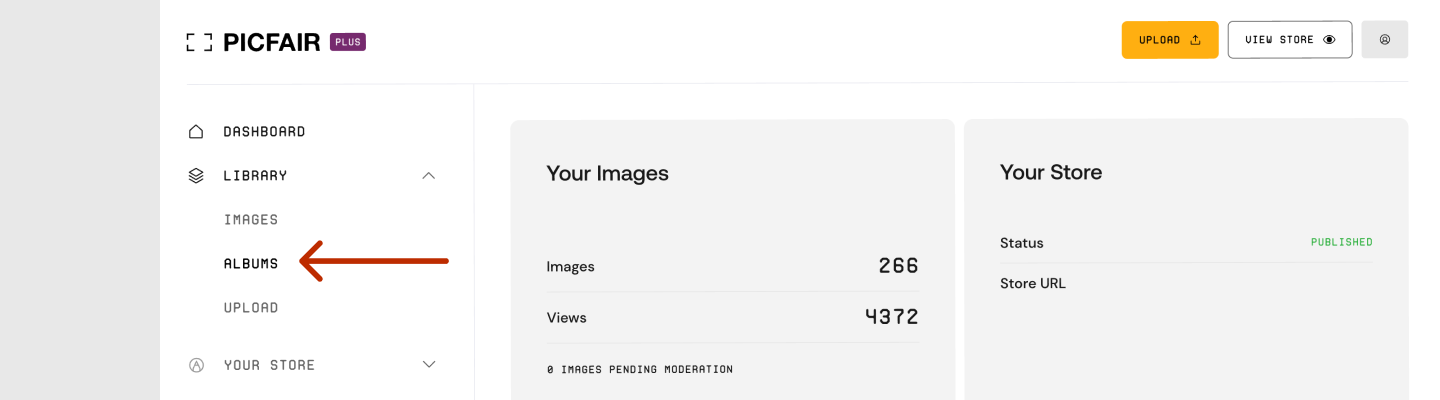1440x400 pixels.
Task: Click the Library layers icon
Action: click(196, 175)
